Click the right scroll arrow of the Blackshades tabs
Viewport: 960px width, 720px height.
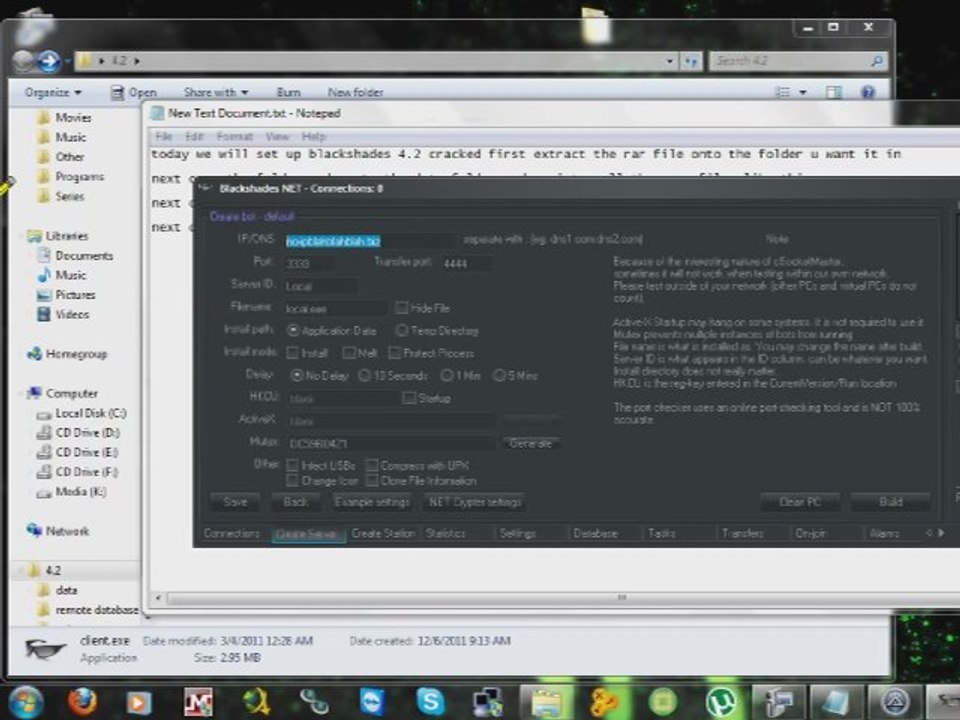coord(941,533)
